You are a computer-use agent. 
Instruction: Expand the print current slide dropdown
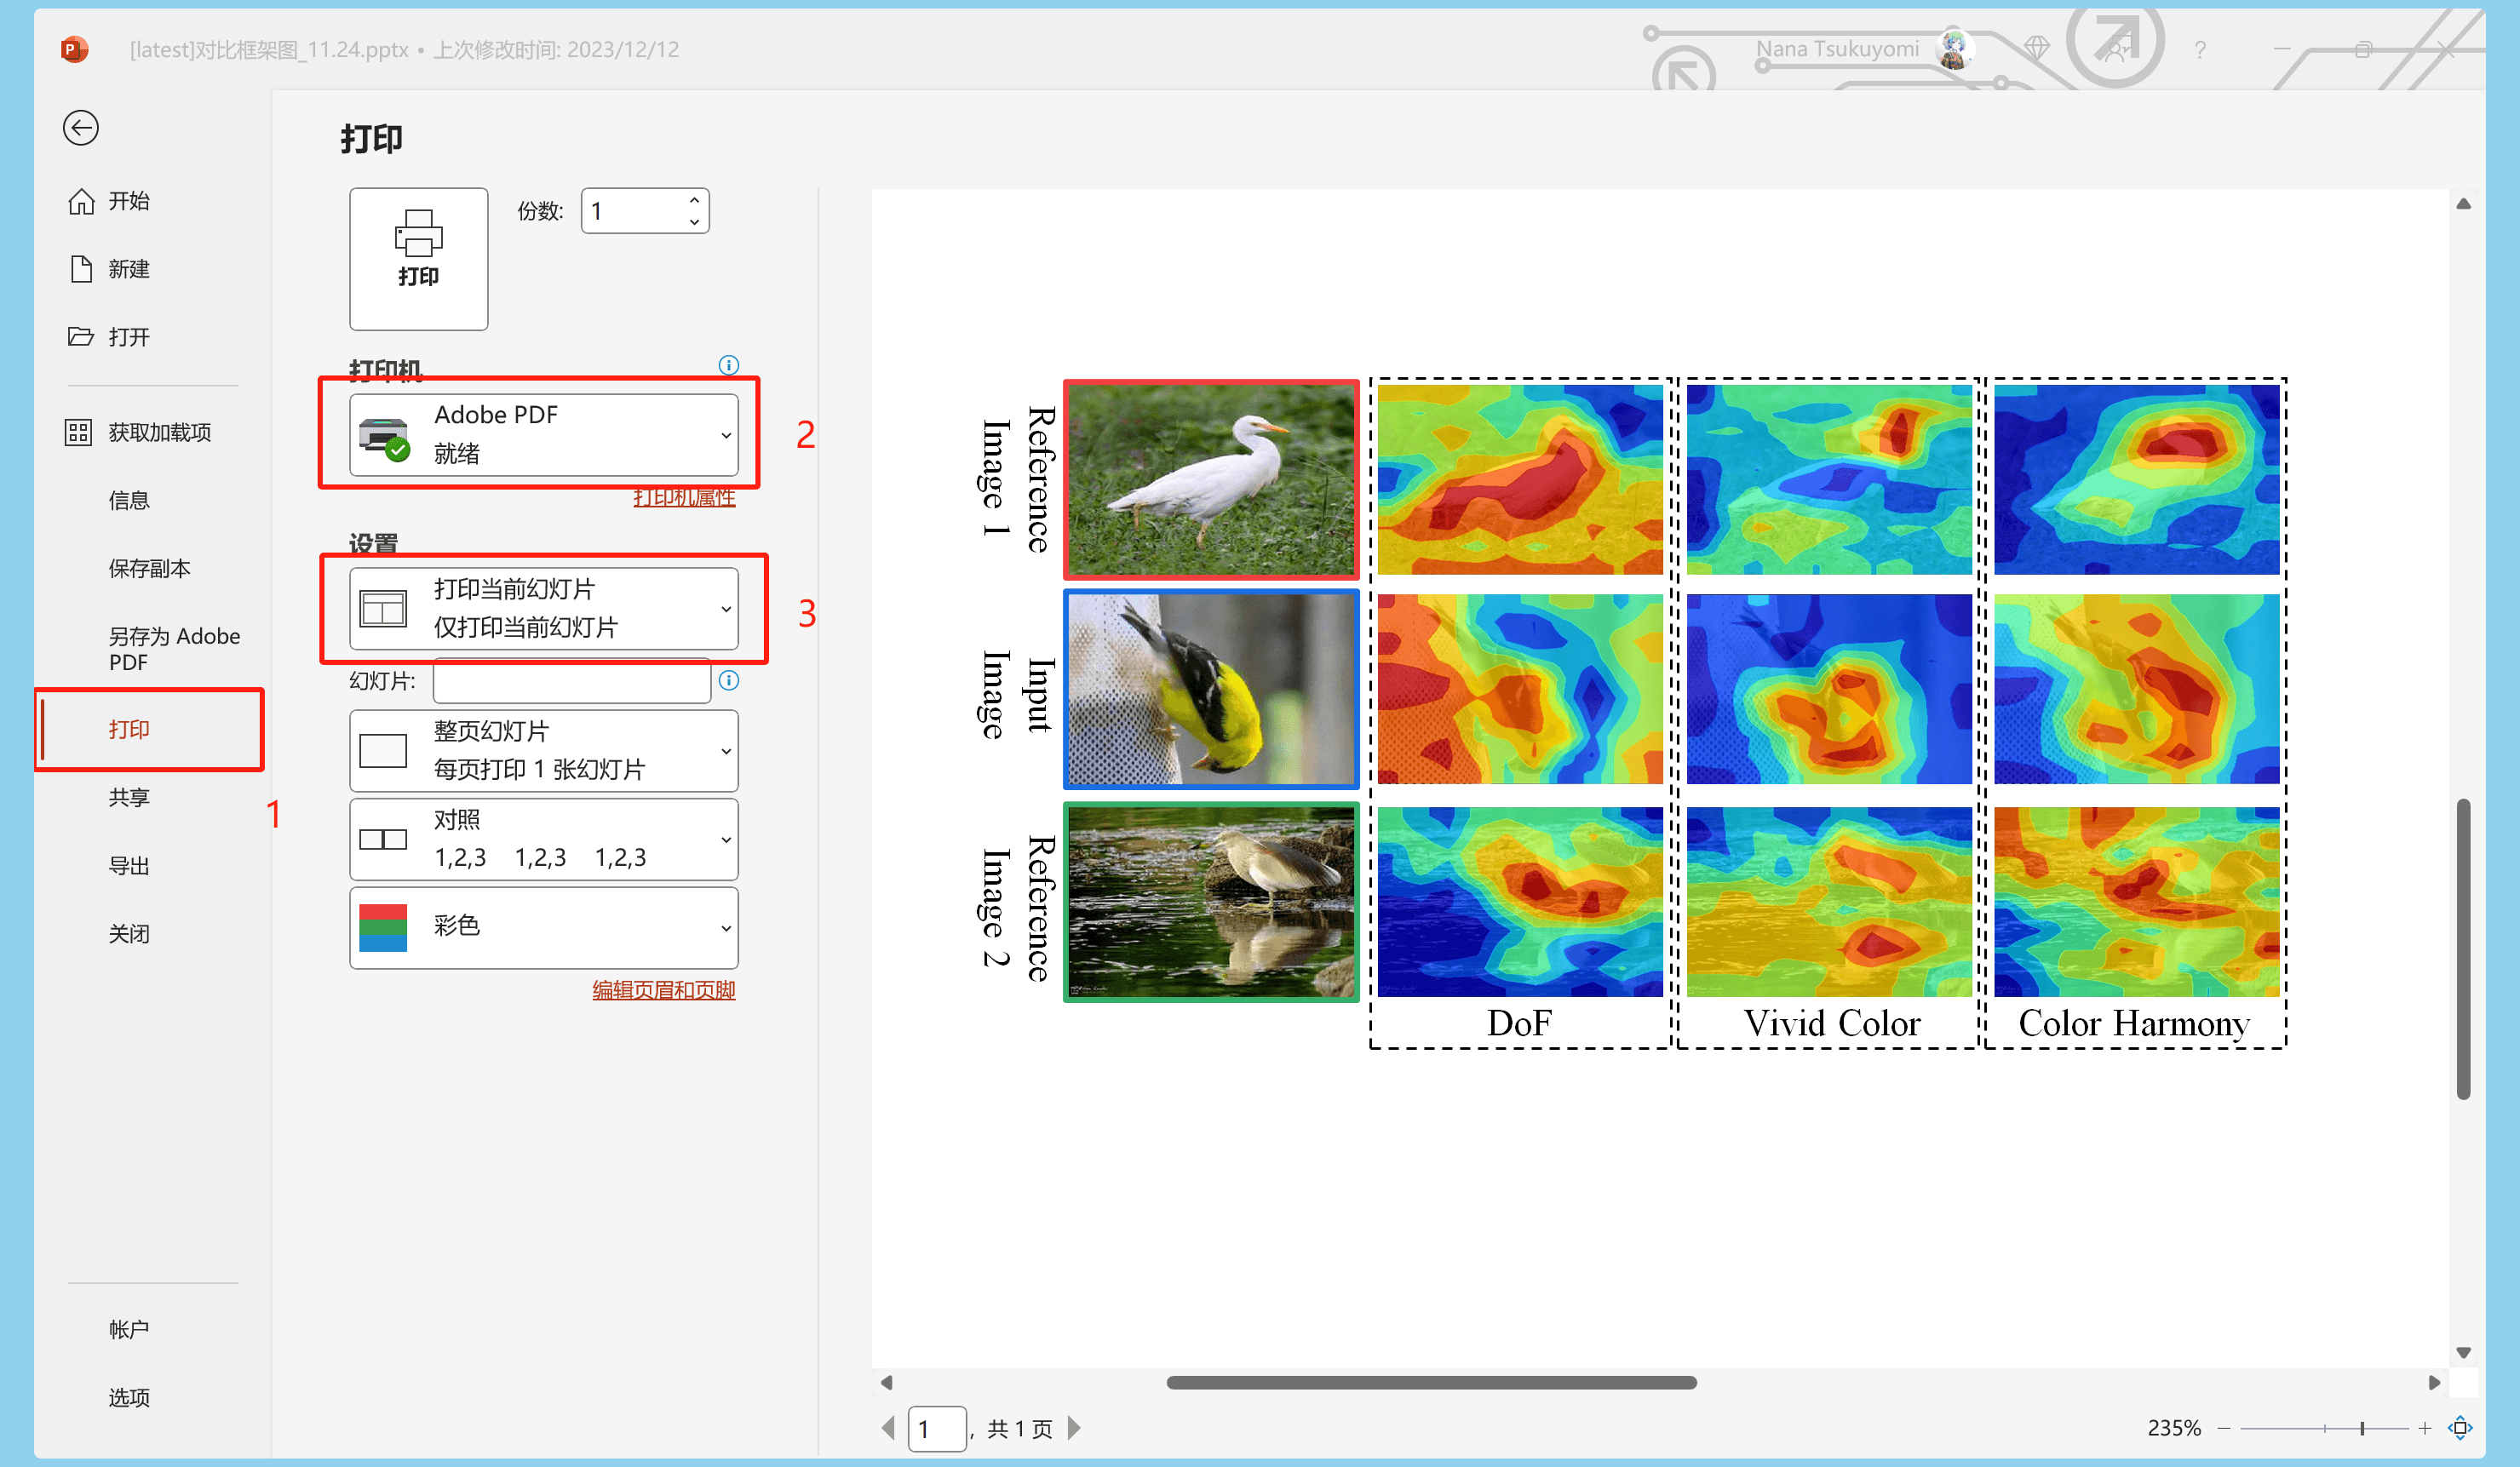tap(543, 608)
